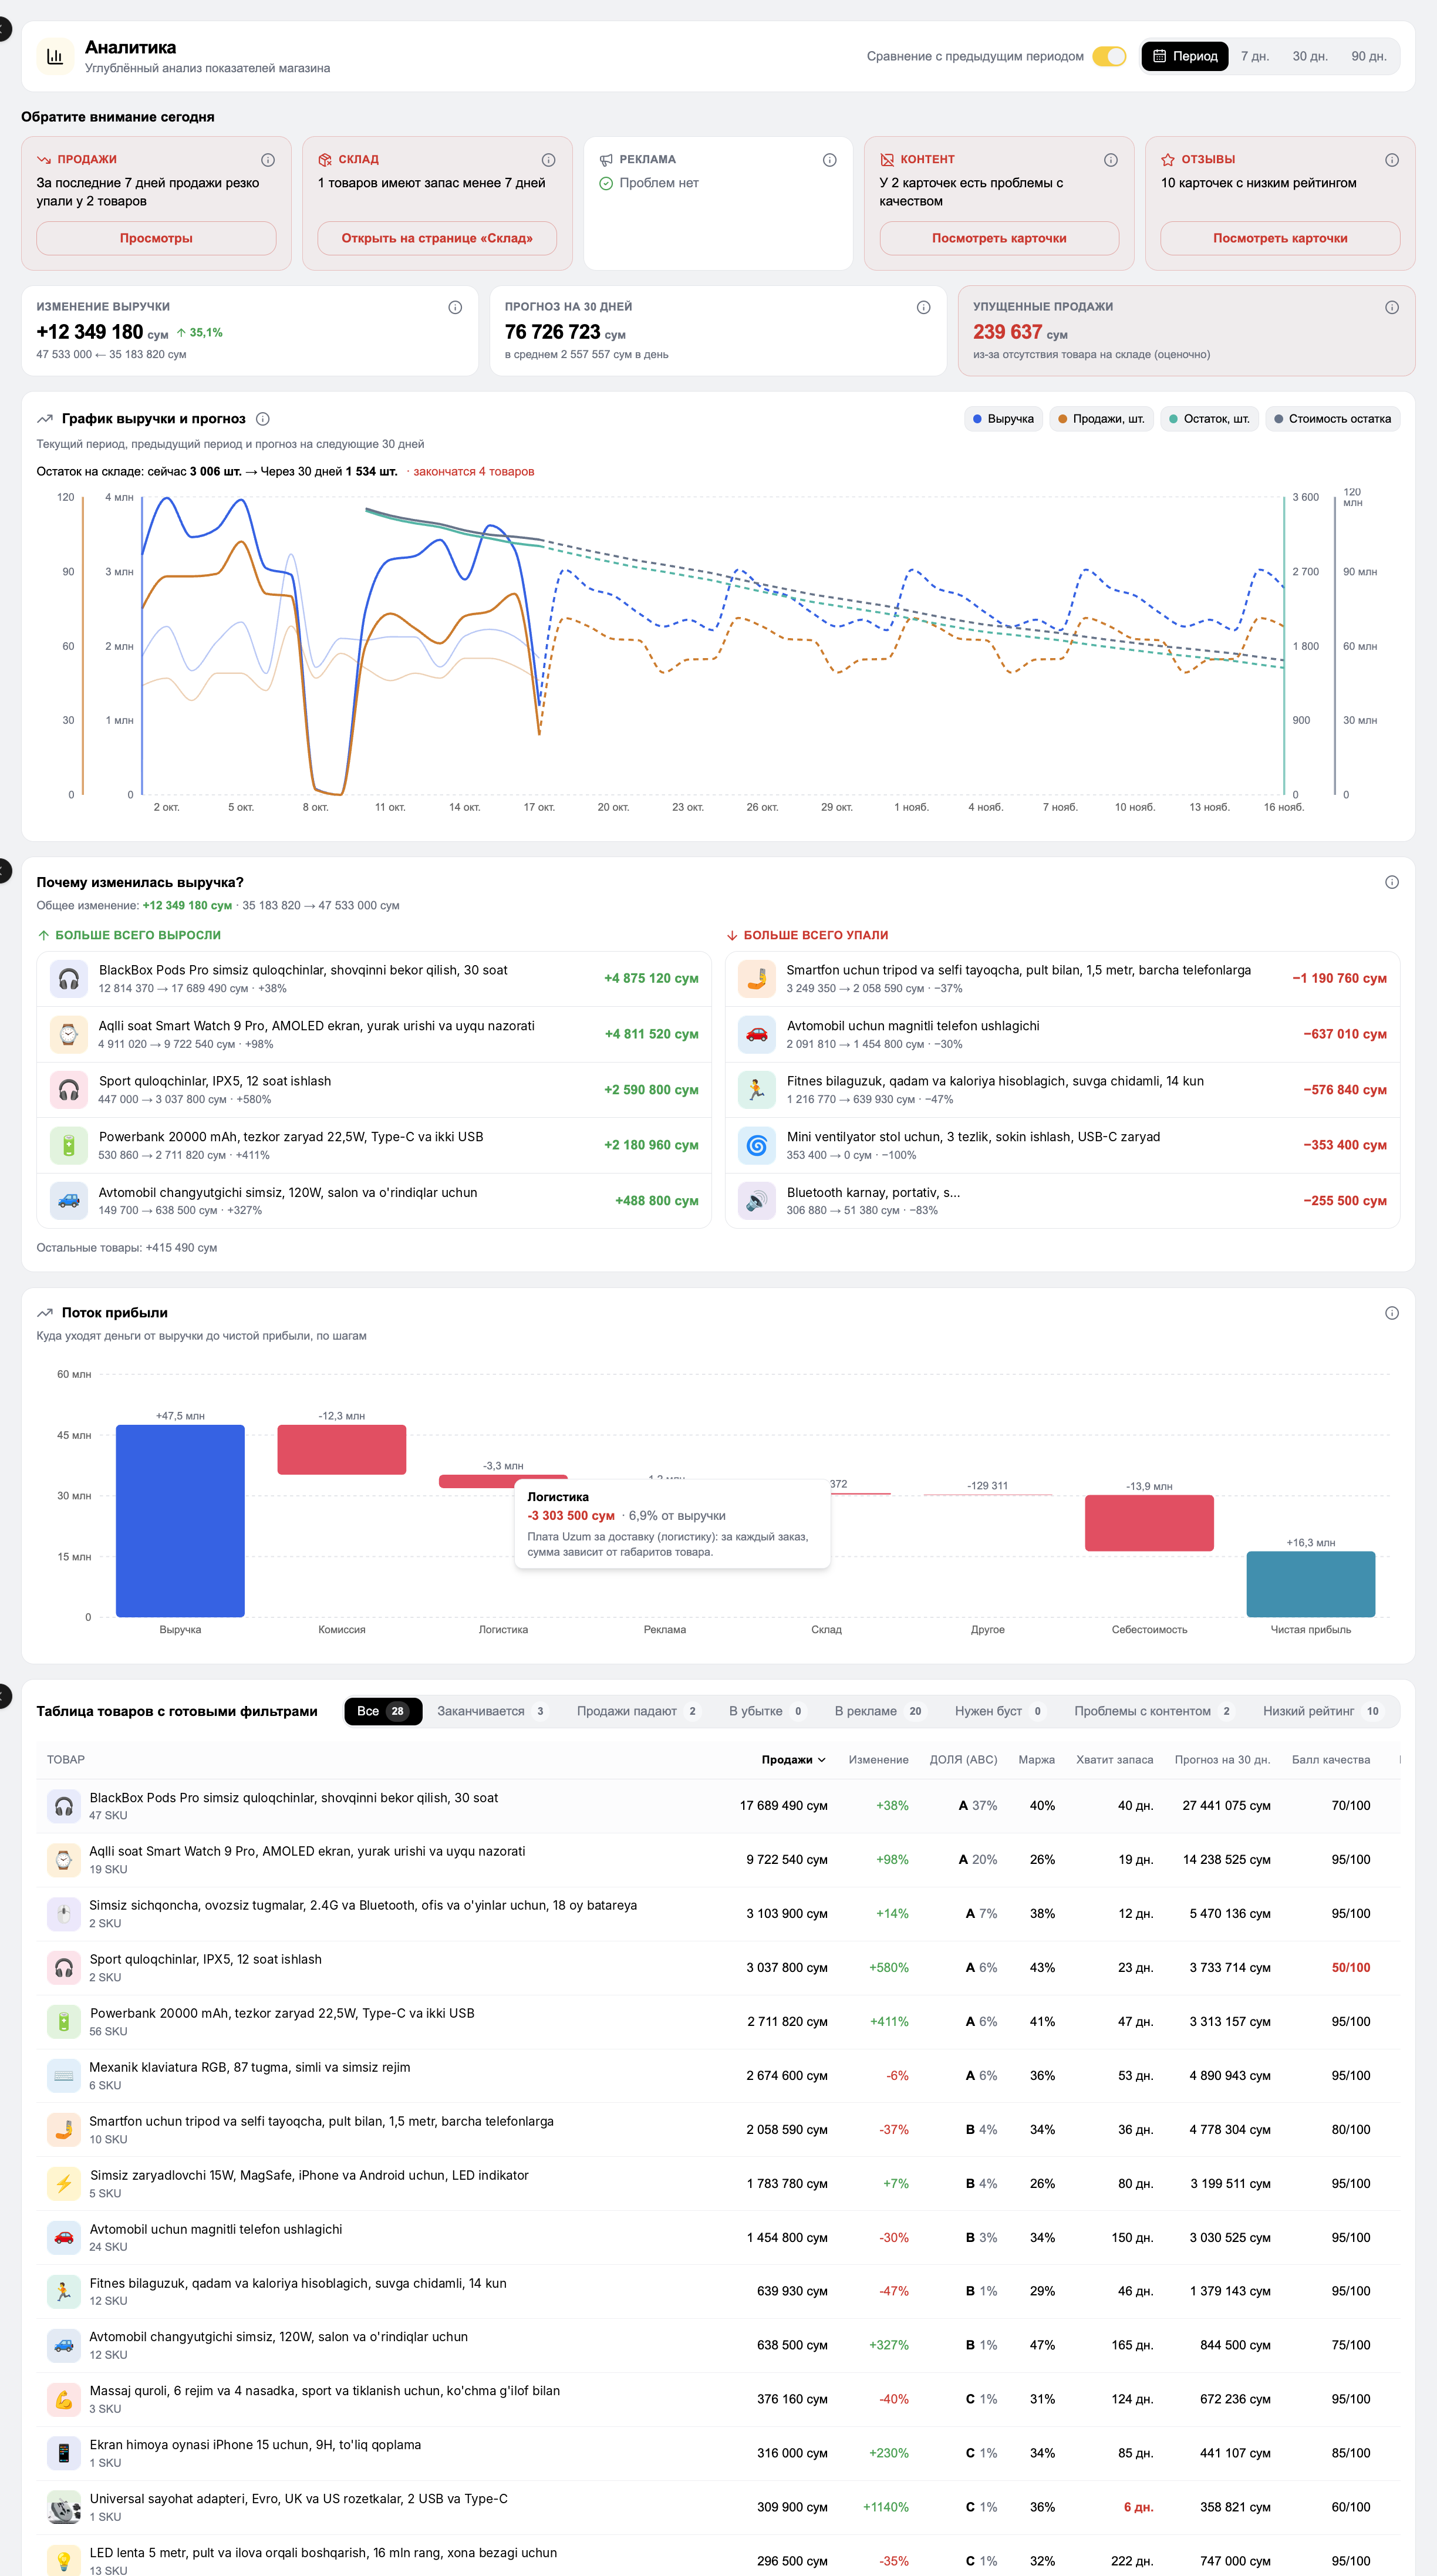
Task: Filter table by Заканчивается
Action: pos(492,1711)
